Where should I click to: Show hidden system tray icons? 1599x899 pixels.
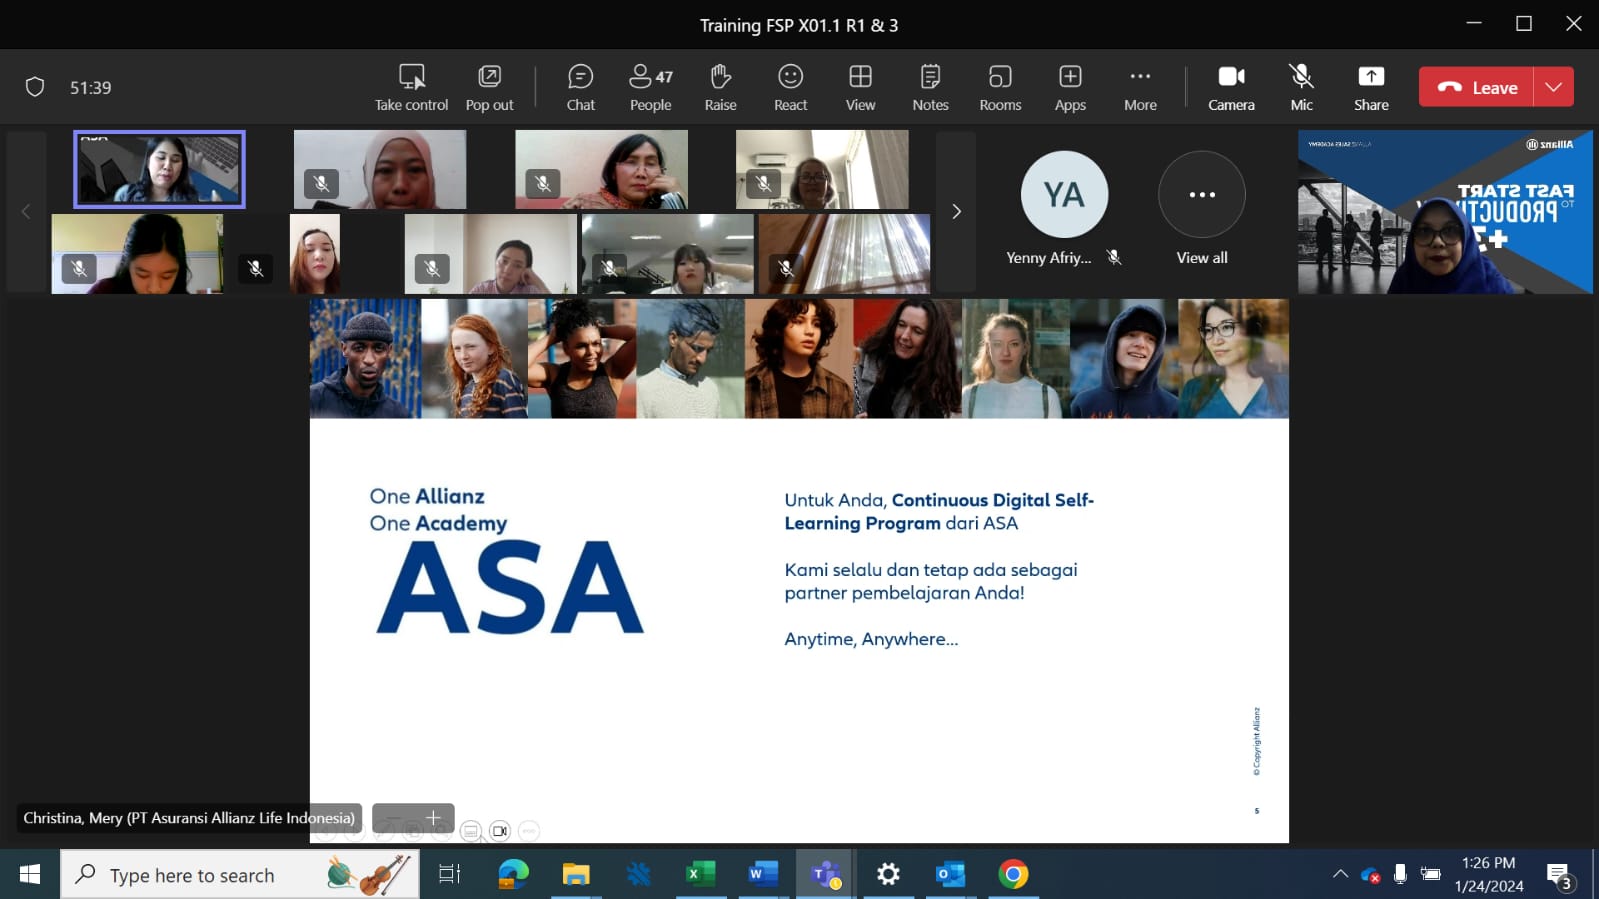pyautogui.click(x=1340, y=875)
